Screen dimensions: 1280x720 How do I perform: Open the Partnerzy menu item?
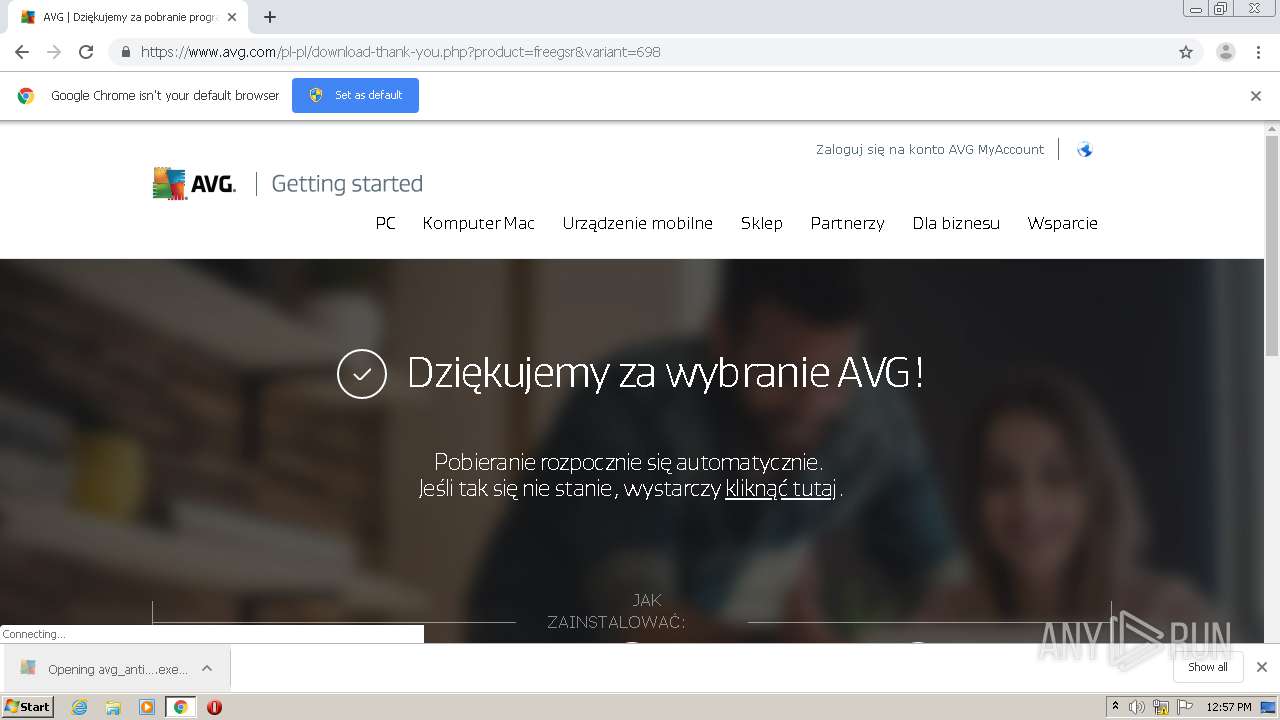click(847, 223)
